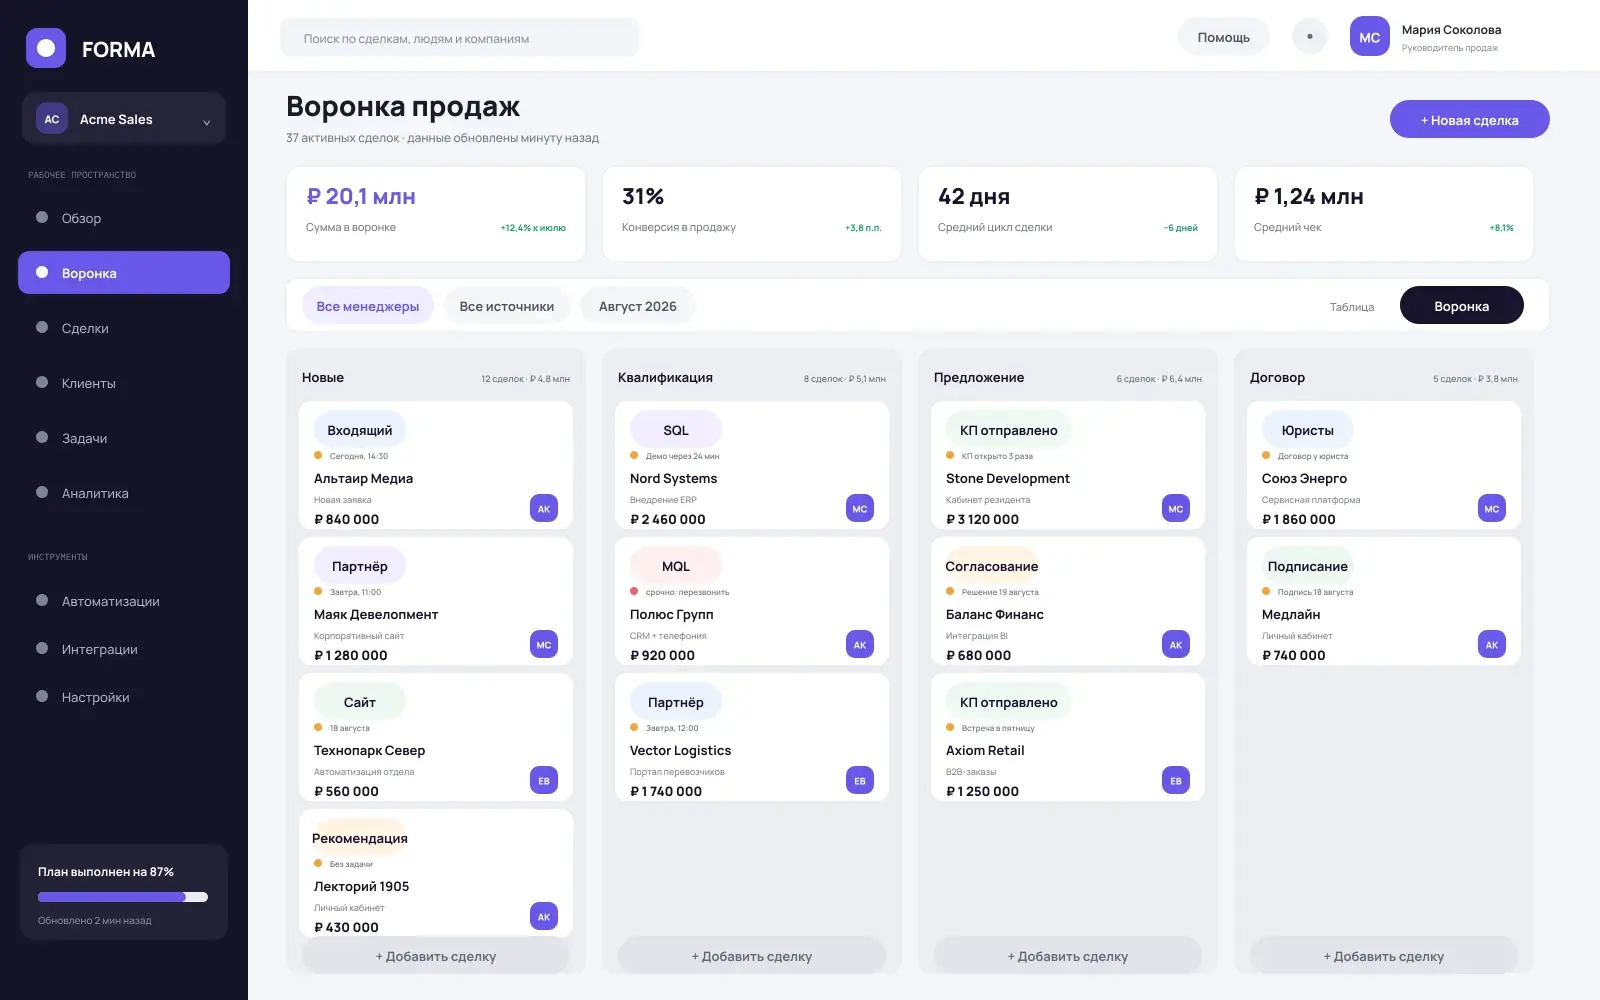
Task: Open Аналитика in sidebar
Action: tap(124, 493)
